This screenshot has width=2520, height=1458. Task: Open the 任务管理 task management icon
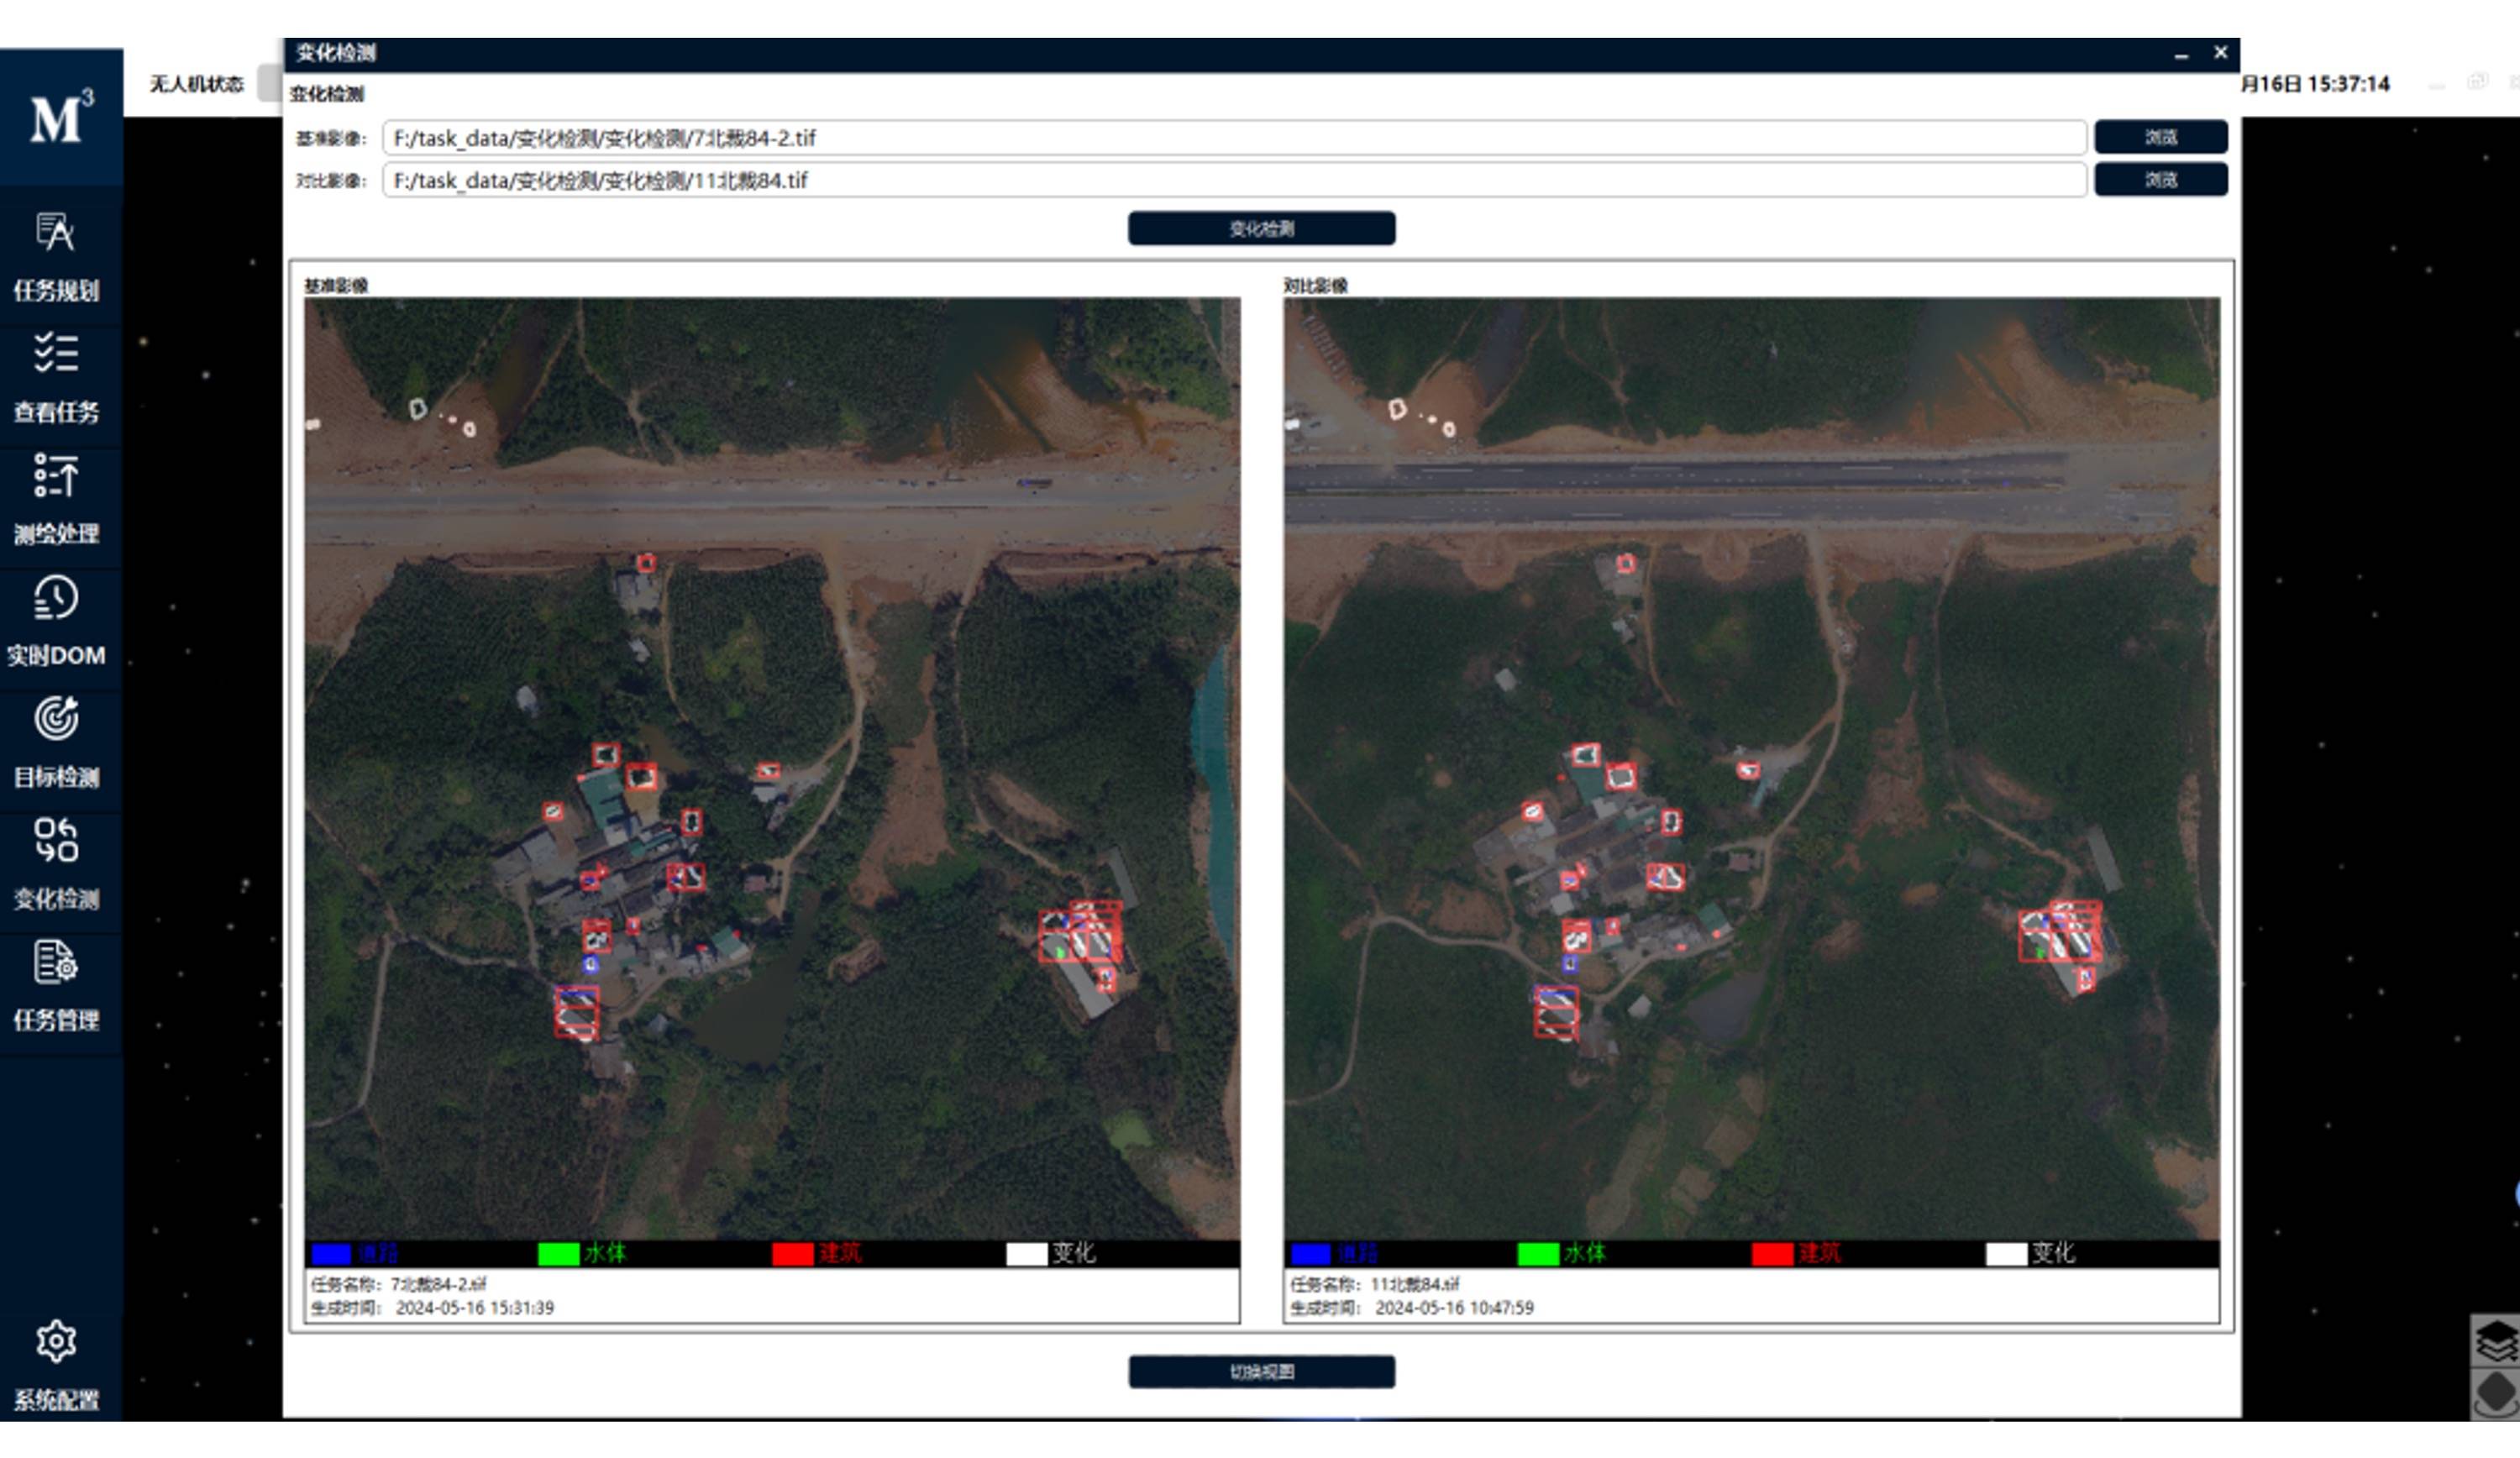click(x=56, y=964)
